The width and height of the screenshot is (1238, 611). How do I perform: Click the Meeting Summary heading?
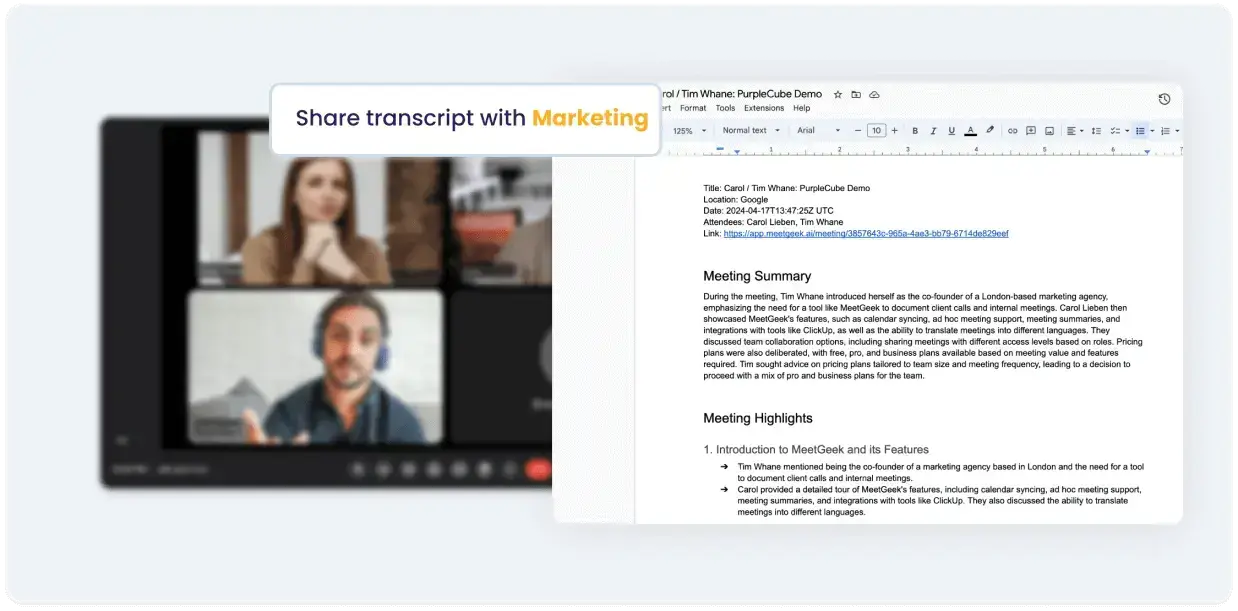pos(757,276)
